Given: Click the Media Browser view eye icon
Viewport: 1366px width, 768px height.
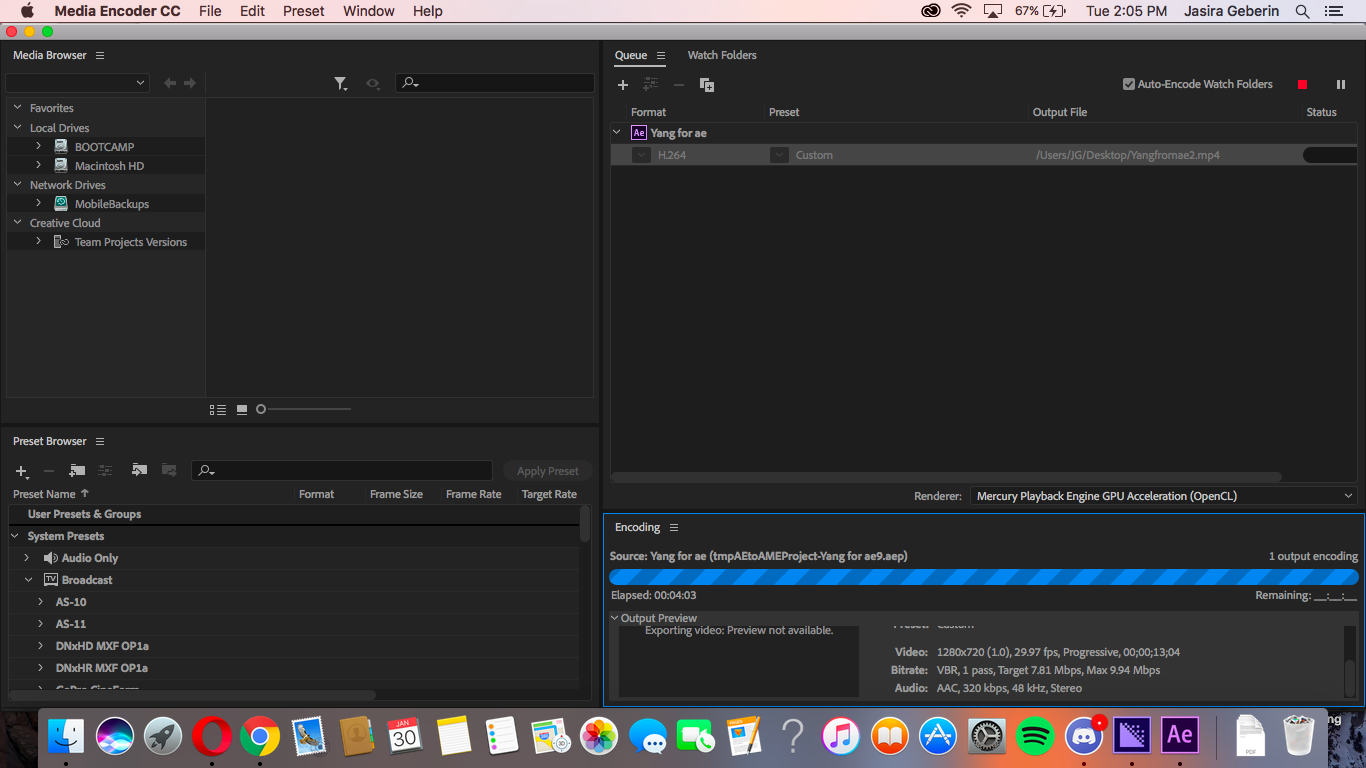Looking at the screenshot, I should pos(372,84).
